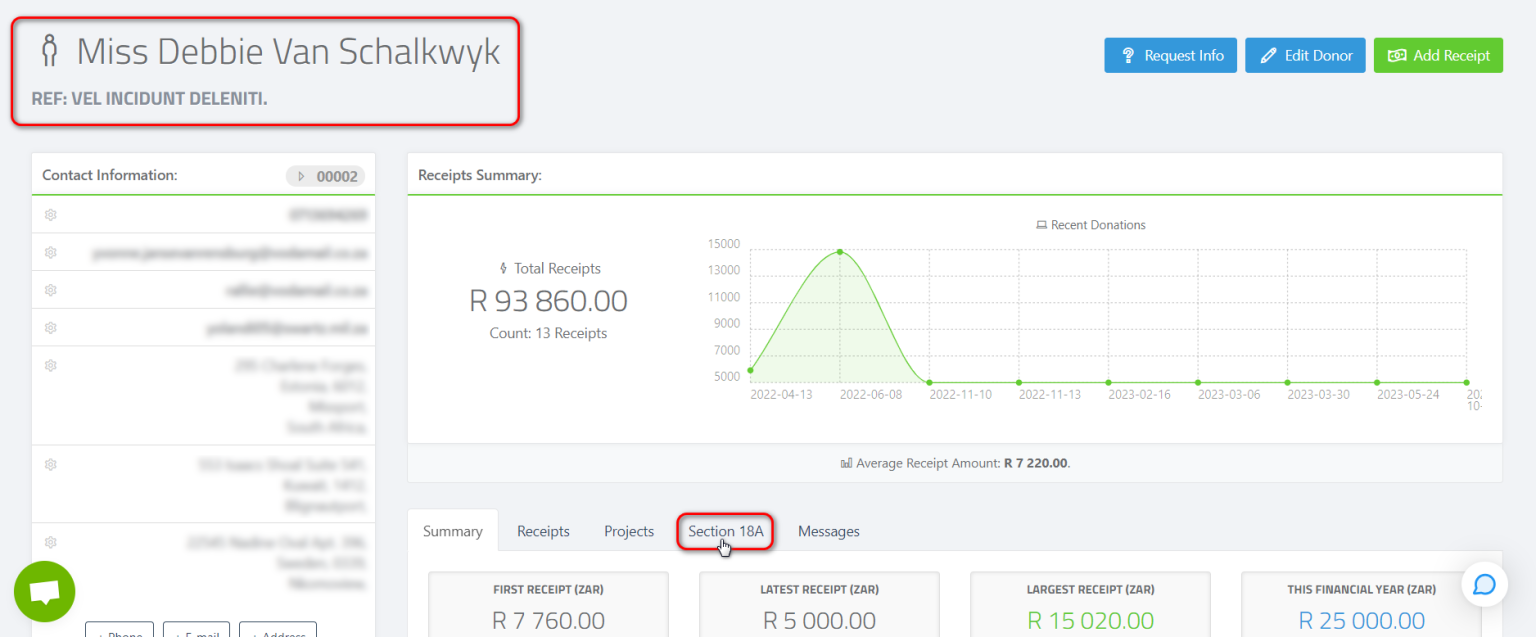Select the Projects tab
The image size is (1536, 637).
[x=629, y=531]
